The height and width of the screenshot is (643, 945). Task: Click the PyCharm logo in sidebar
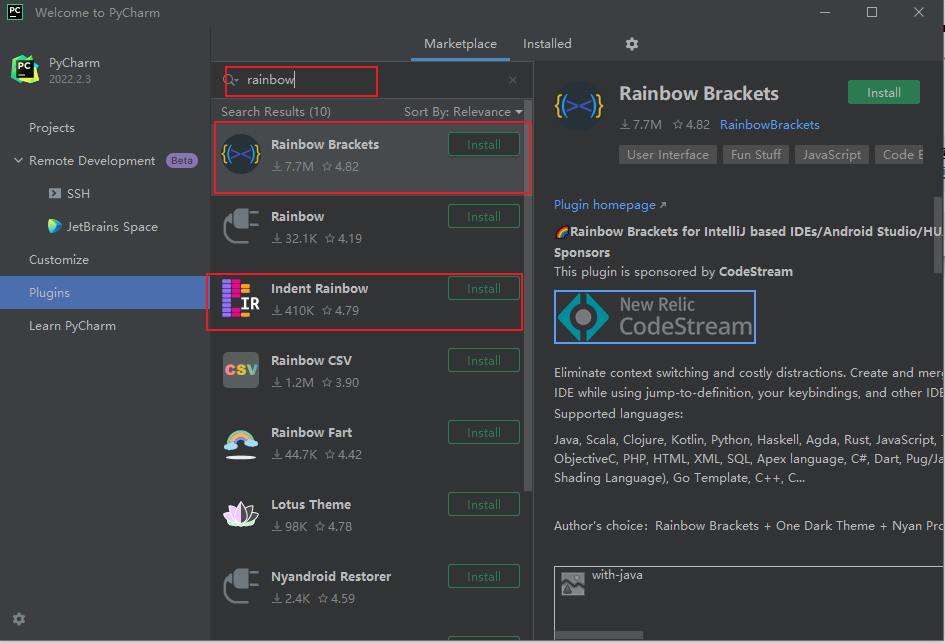(25, 69)
